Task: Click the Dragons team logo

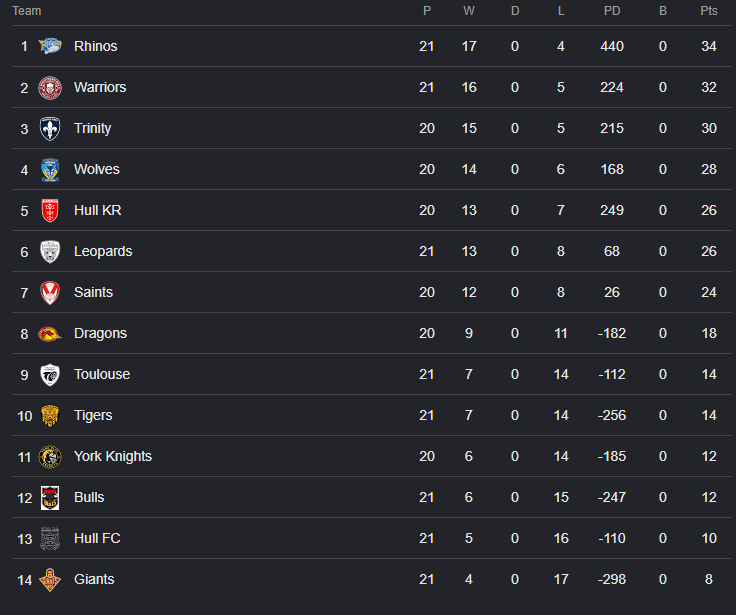Action: (x=50, y=334)
